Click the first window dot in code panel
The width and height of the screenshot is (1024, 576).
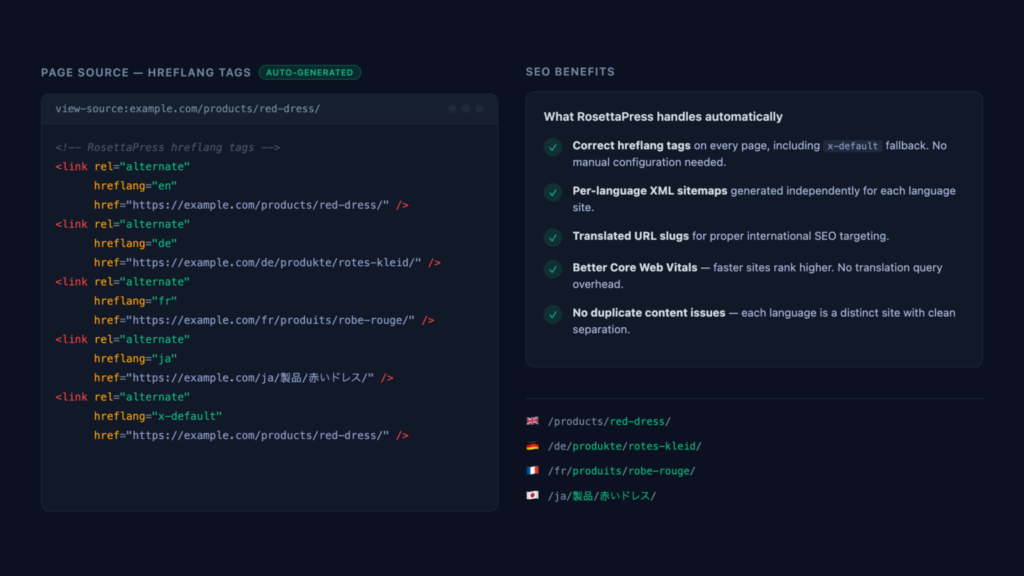tap(452, 108)
